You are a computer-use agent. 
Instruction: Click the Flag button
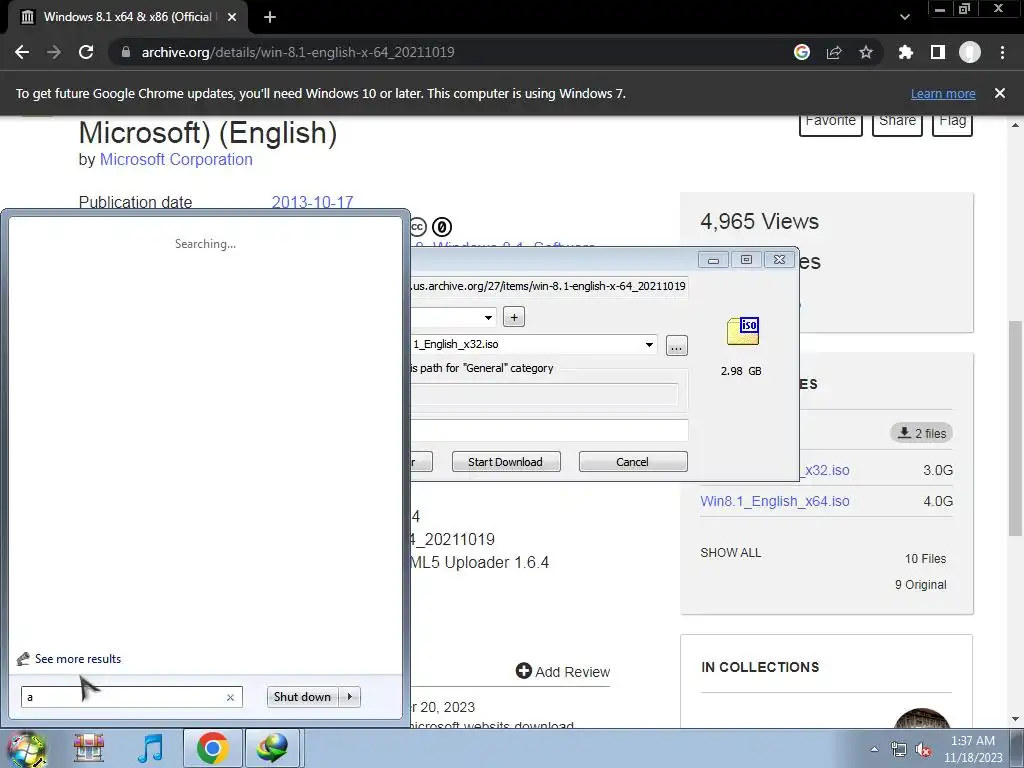pyautogui.click(x=953, y=123)
